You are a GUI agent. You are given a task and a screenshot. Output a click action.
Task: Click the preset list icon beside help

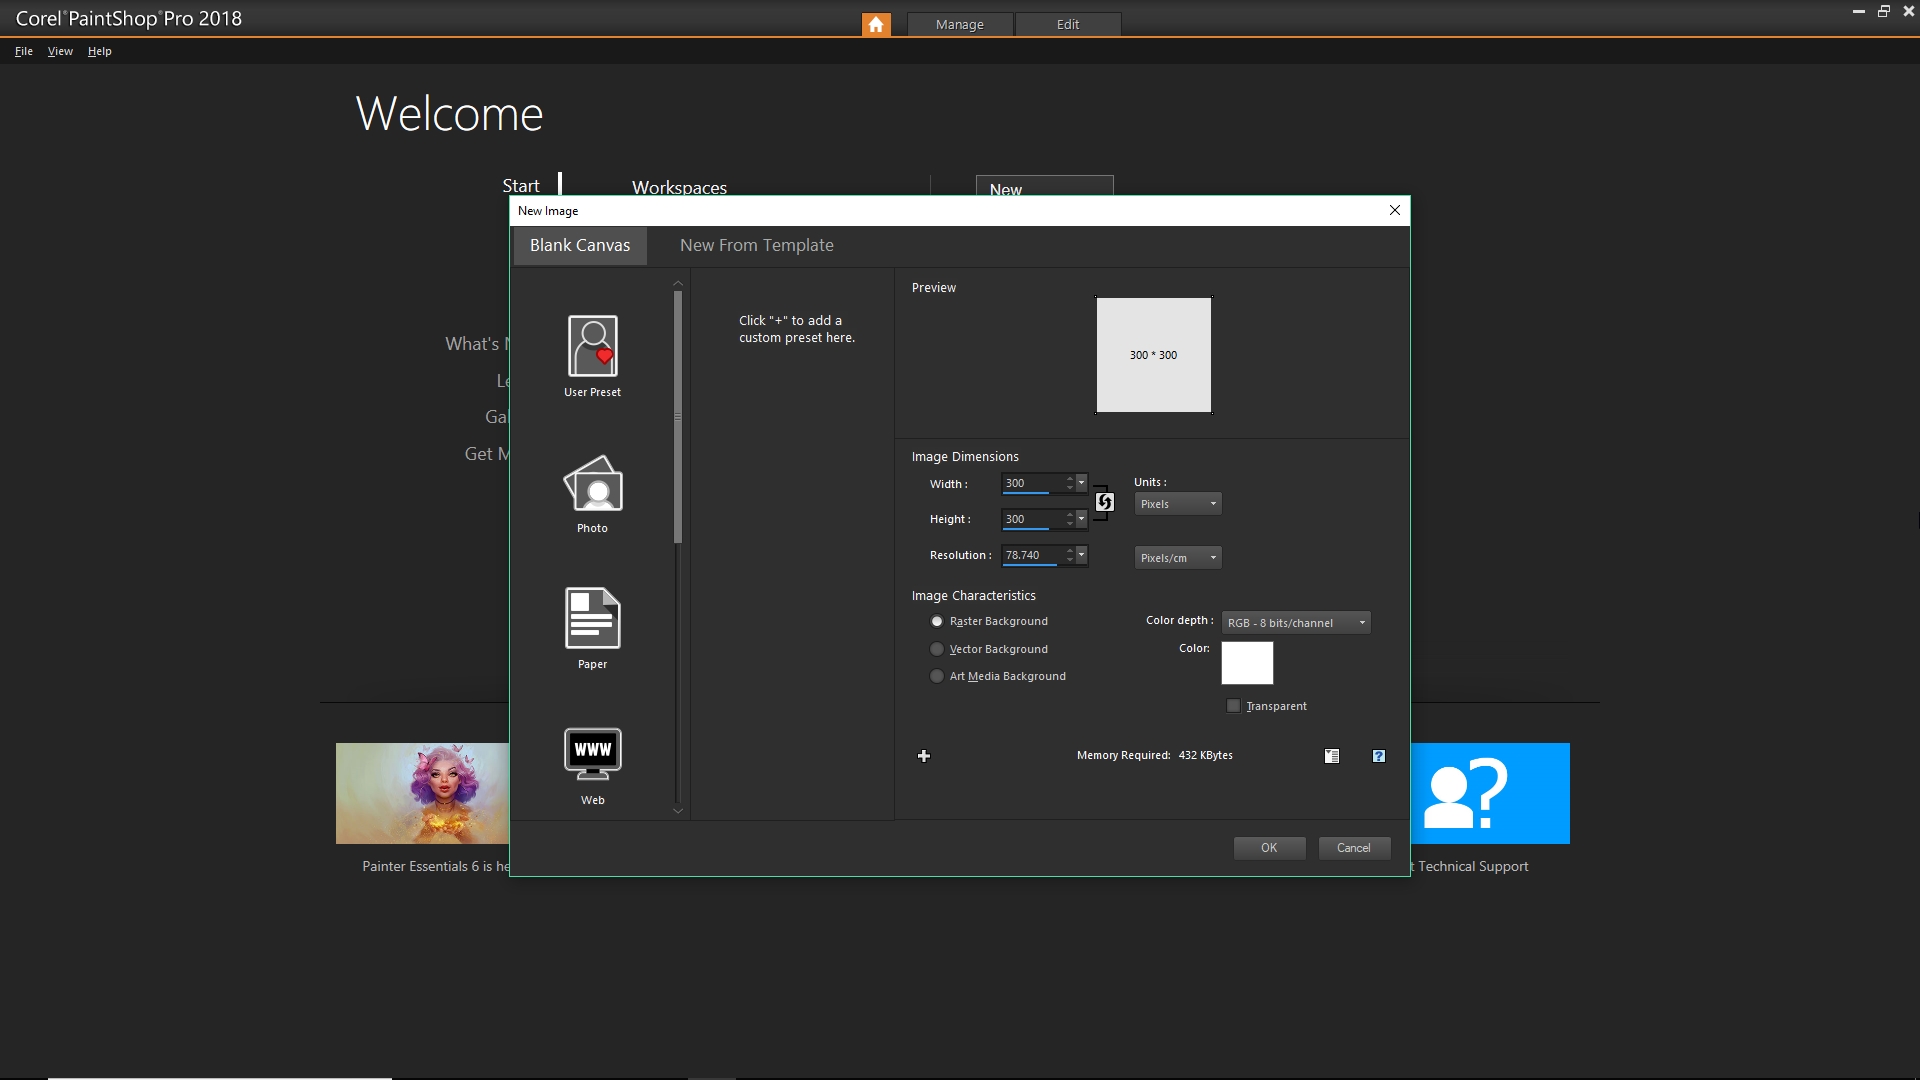pos(1332,756)
